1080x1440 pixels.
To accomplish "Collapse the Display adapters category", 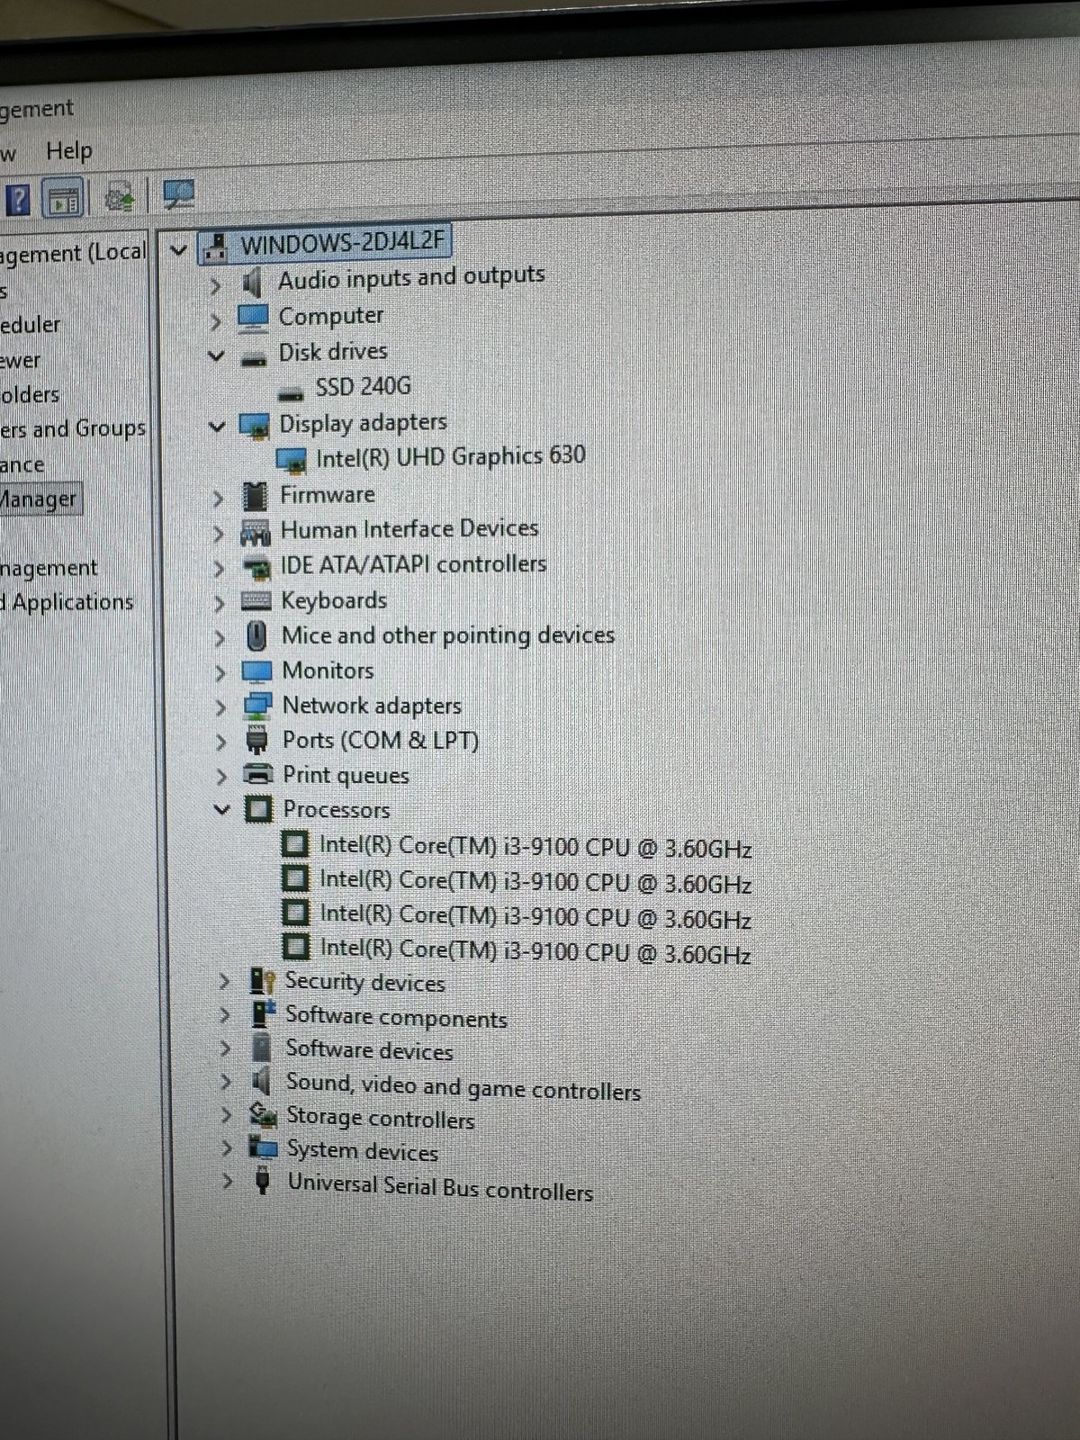I will (x=217, y=427).
